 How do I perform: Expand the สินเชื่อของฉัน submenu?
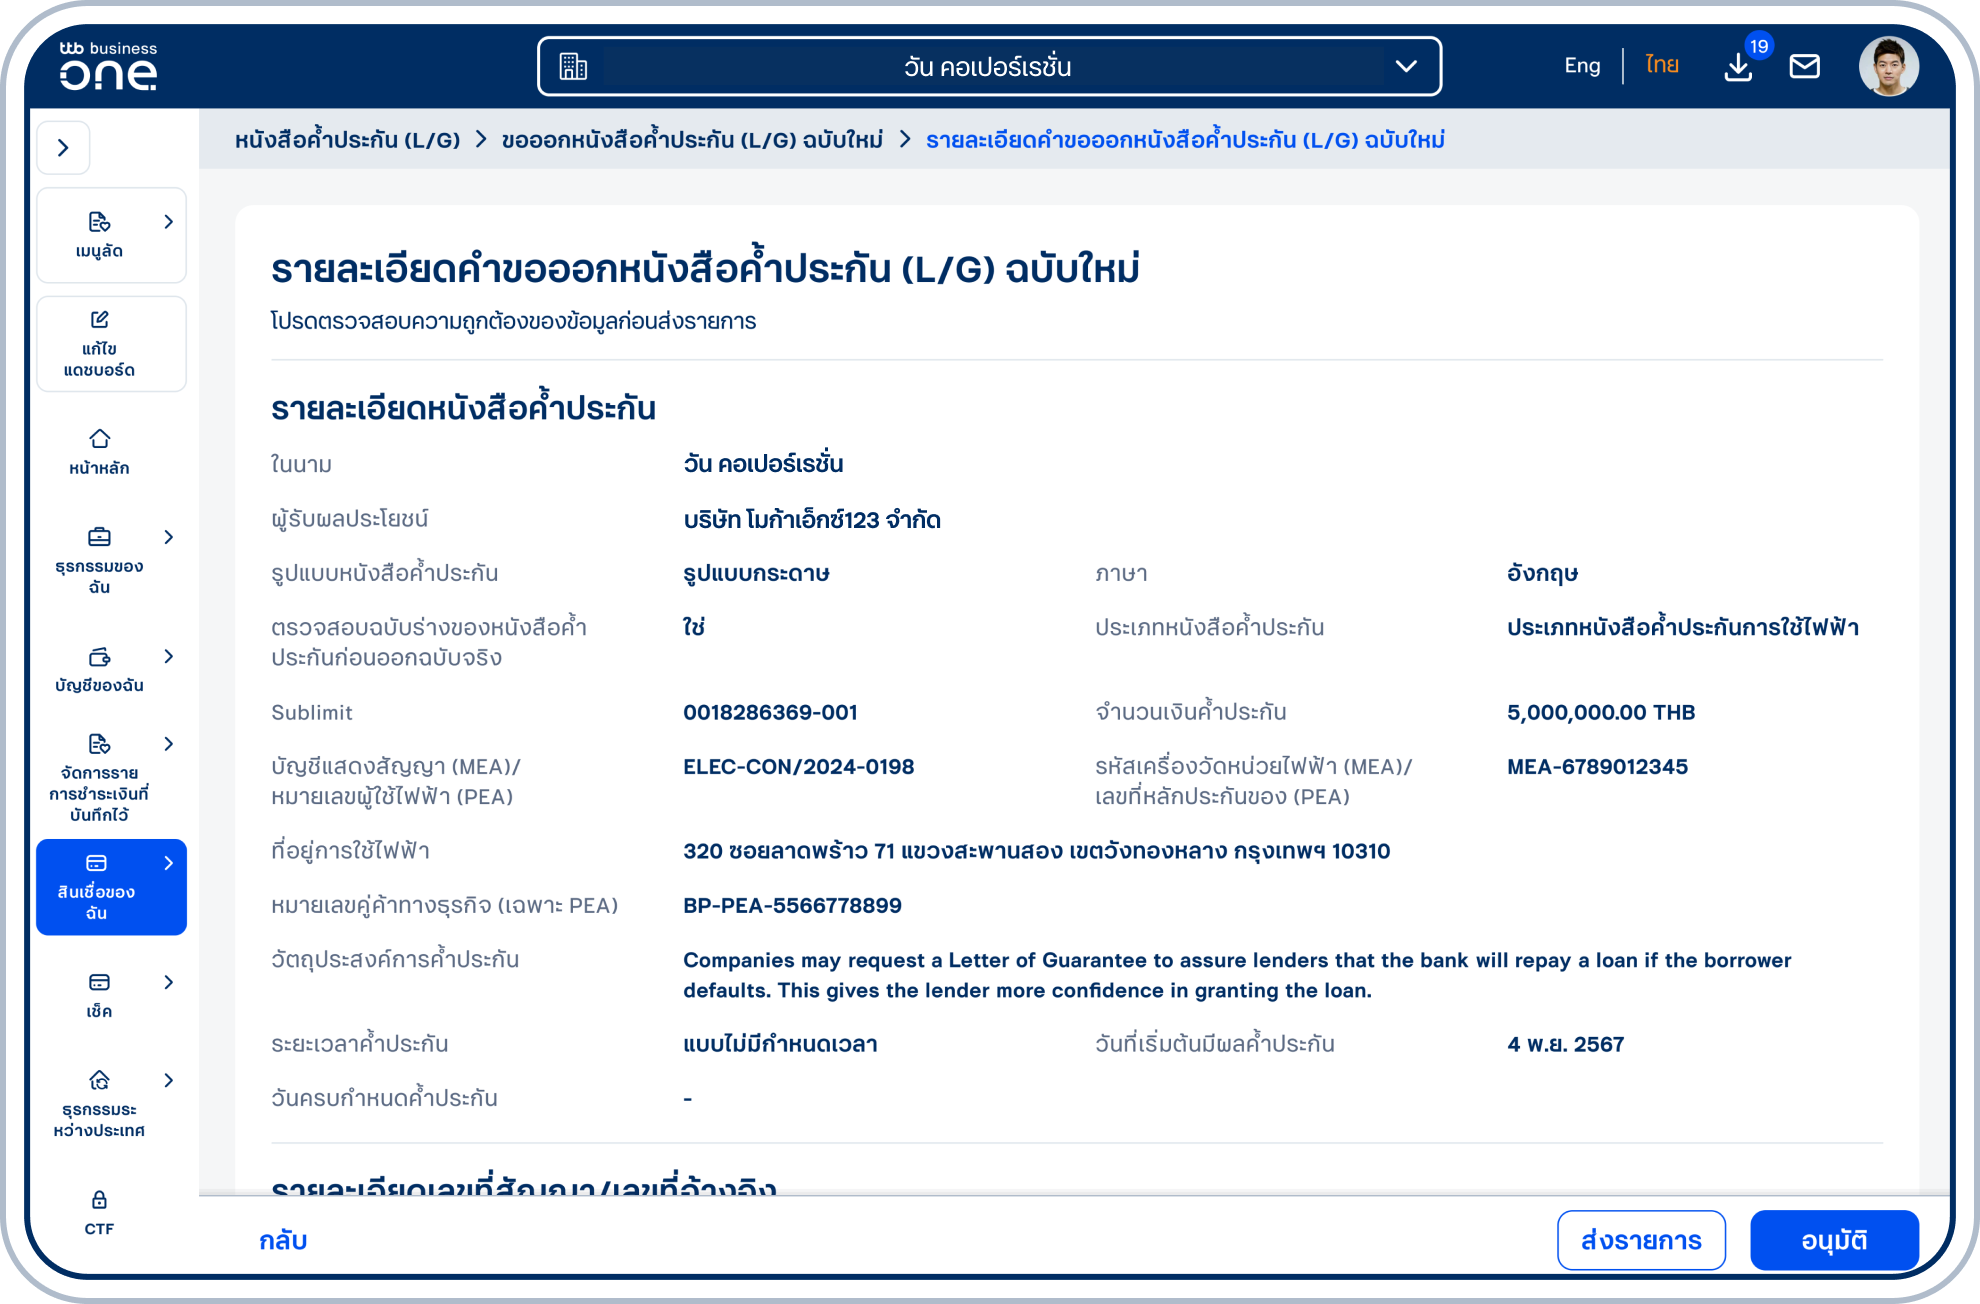[168, 861]
